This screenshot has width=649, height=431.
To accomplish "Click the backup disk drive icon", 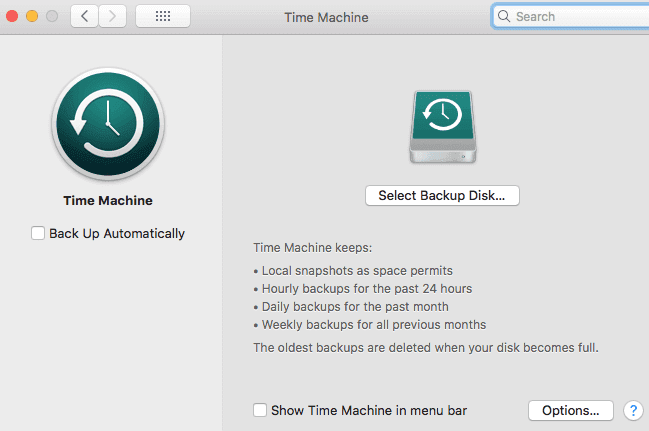I will [x=442, y=127].
